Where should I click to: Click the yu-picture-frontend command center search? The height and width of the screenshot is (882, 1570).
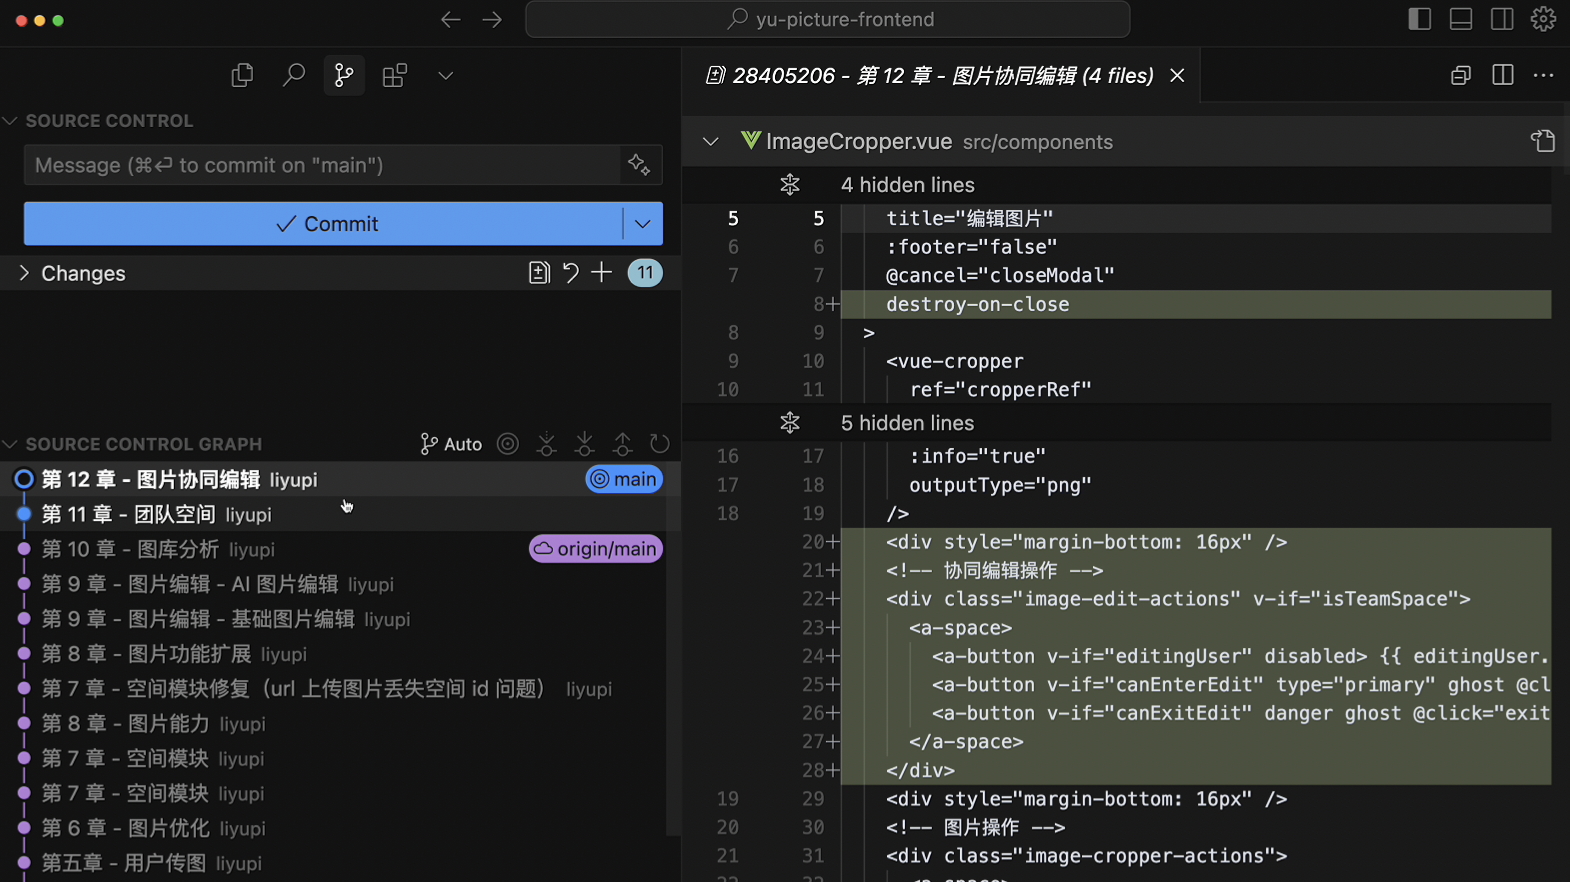[828, 19]
